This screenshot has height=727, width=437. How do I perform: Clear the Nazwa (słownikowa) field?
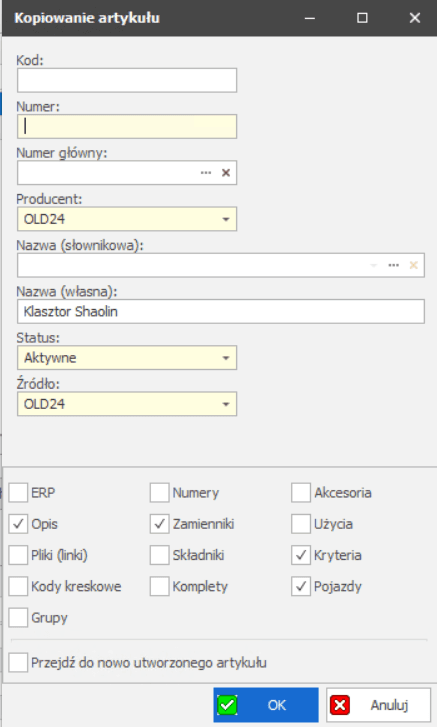click(413, 265)
